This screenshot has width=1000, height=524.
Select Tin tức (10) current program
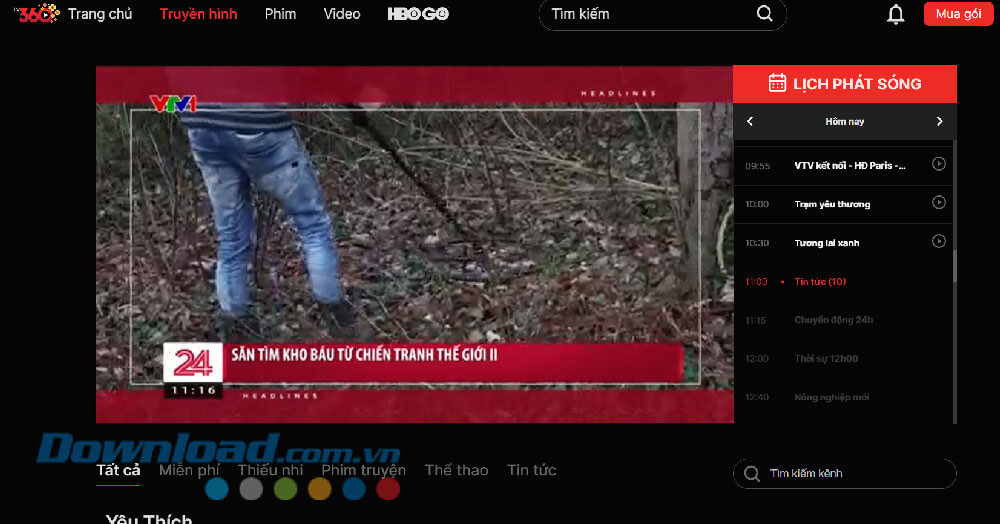(820, 281)
